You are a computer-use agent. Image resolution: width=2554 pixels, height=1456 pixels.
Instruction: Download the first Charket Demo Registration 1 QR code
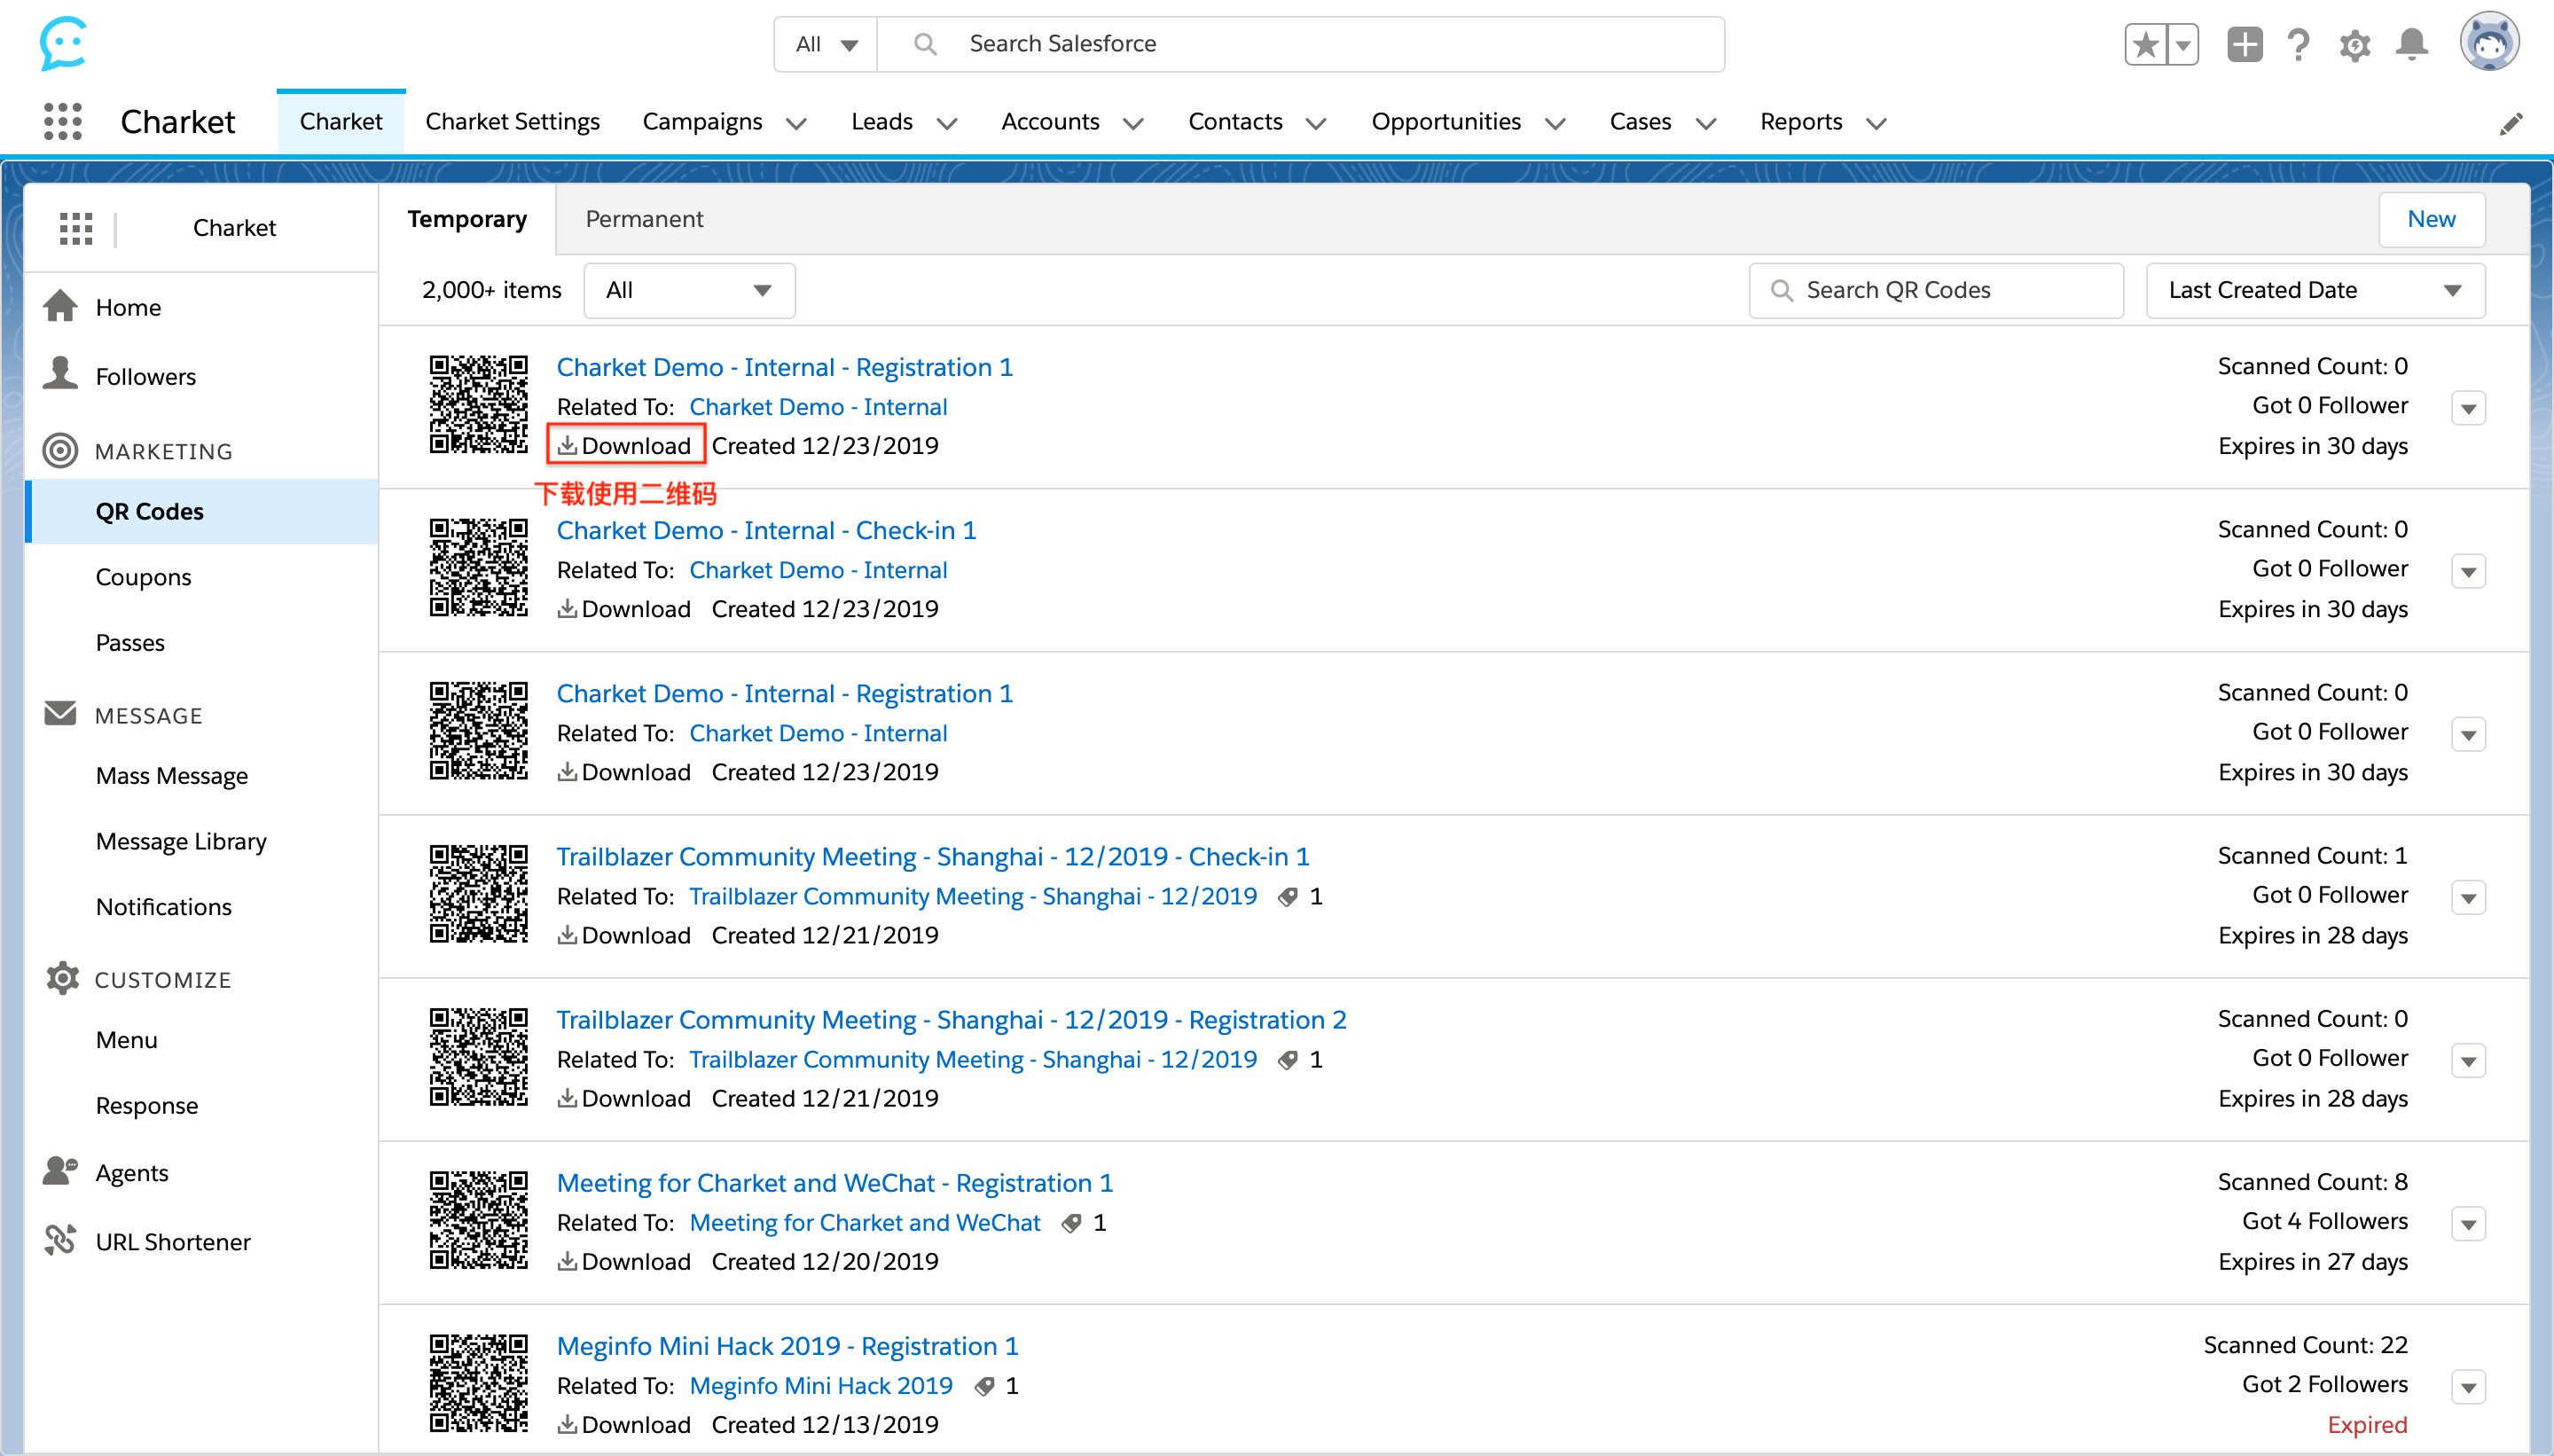point(625,445)
